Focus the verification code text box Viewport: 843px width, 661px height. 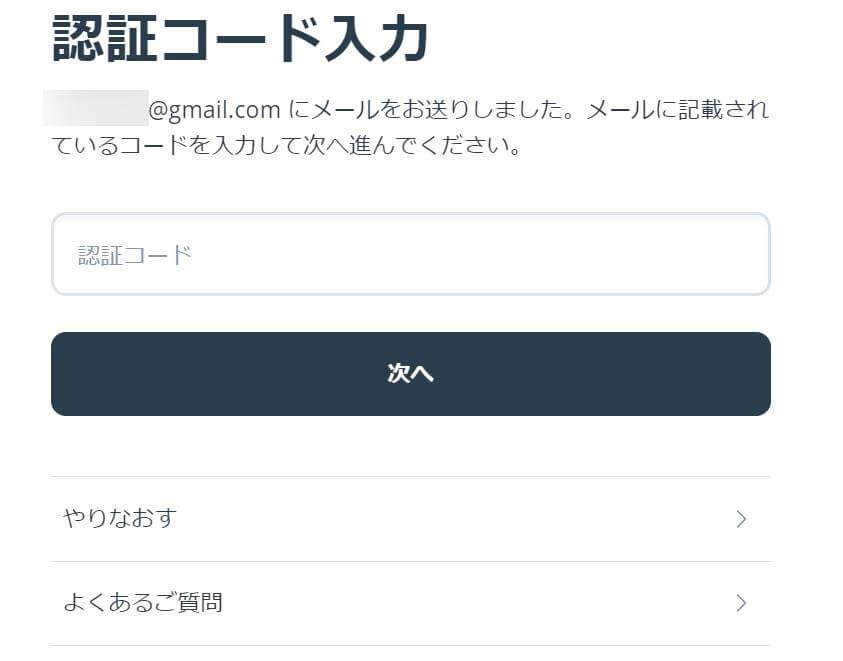[x=410, y=254]
